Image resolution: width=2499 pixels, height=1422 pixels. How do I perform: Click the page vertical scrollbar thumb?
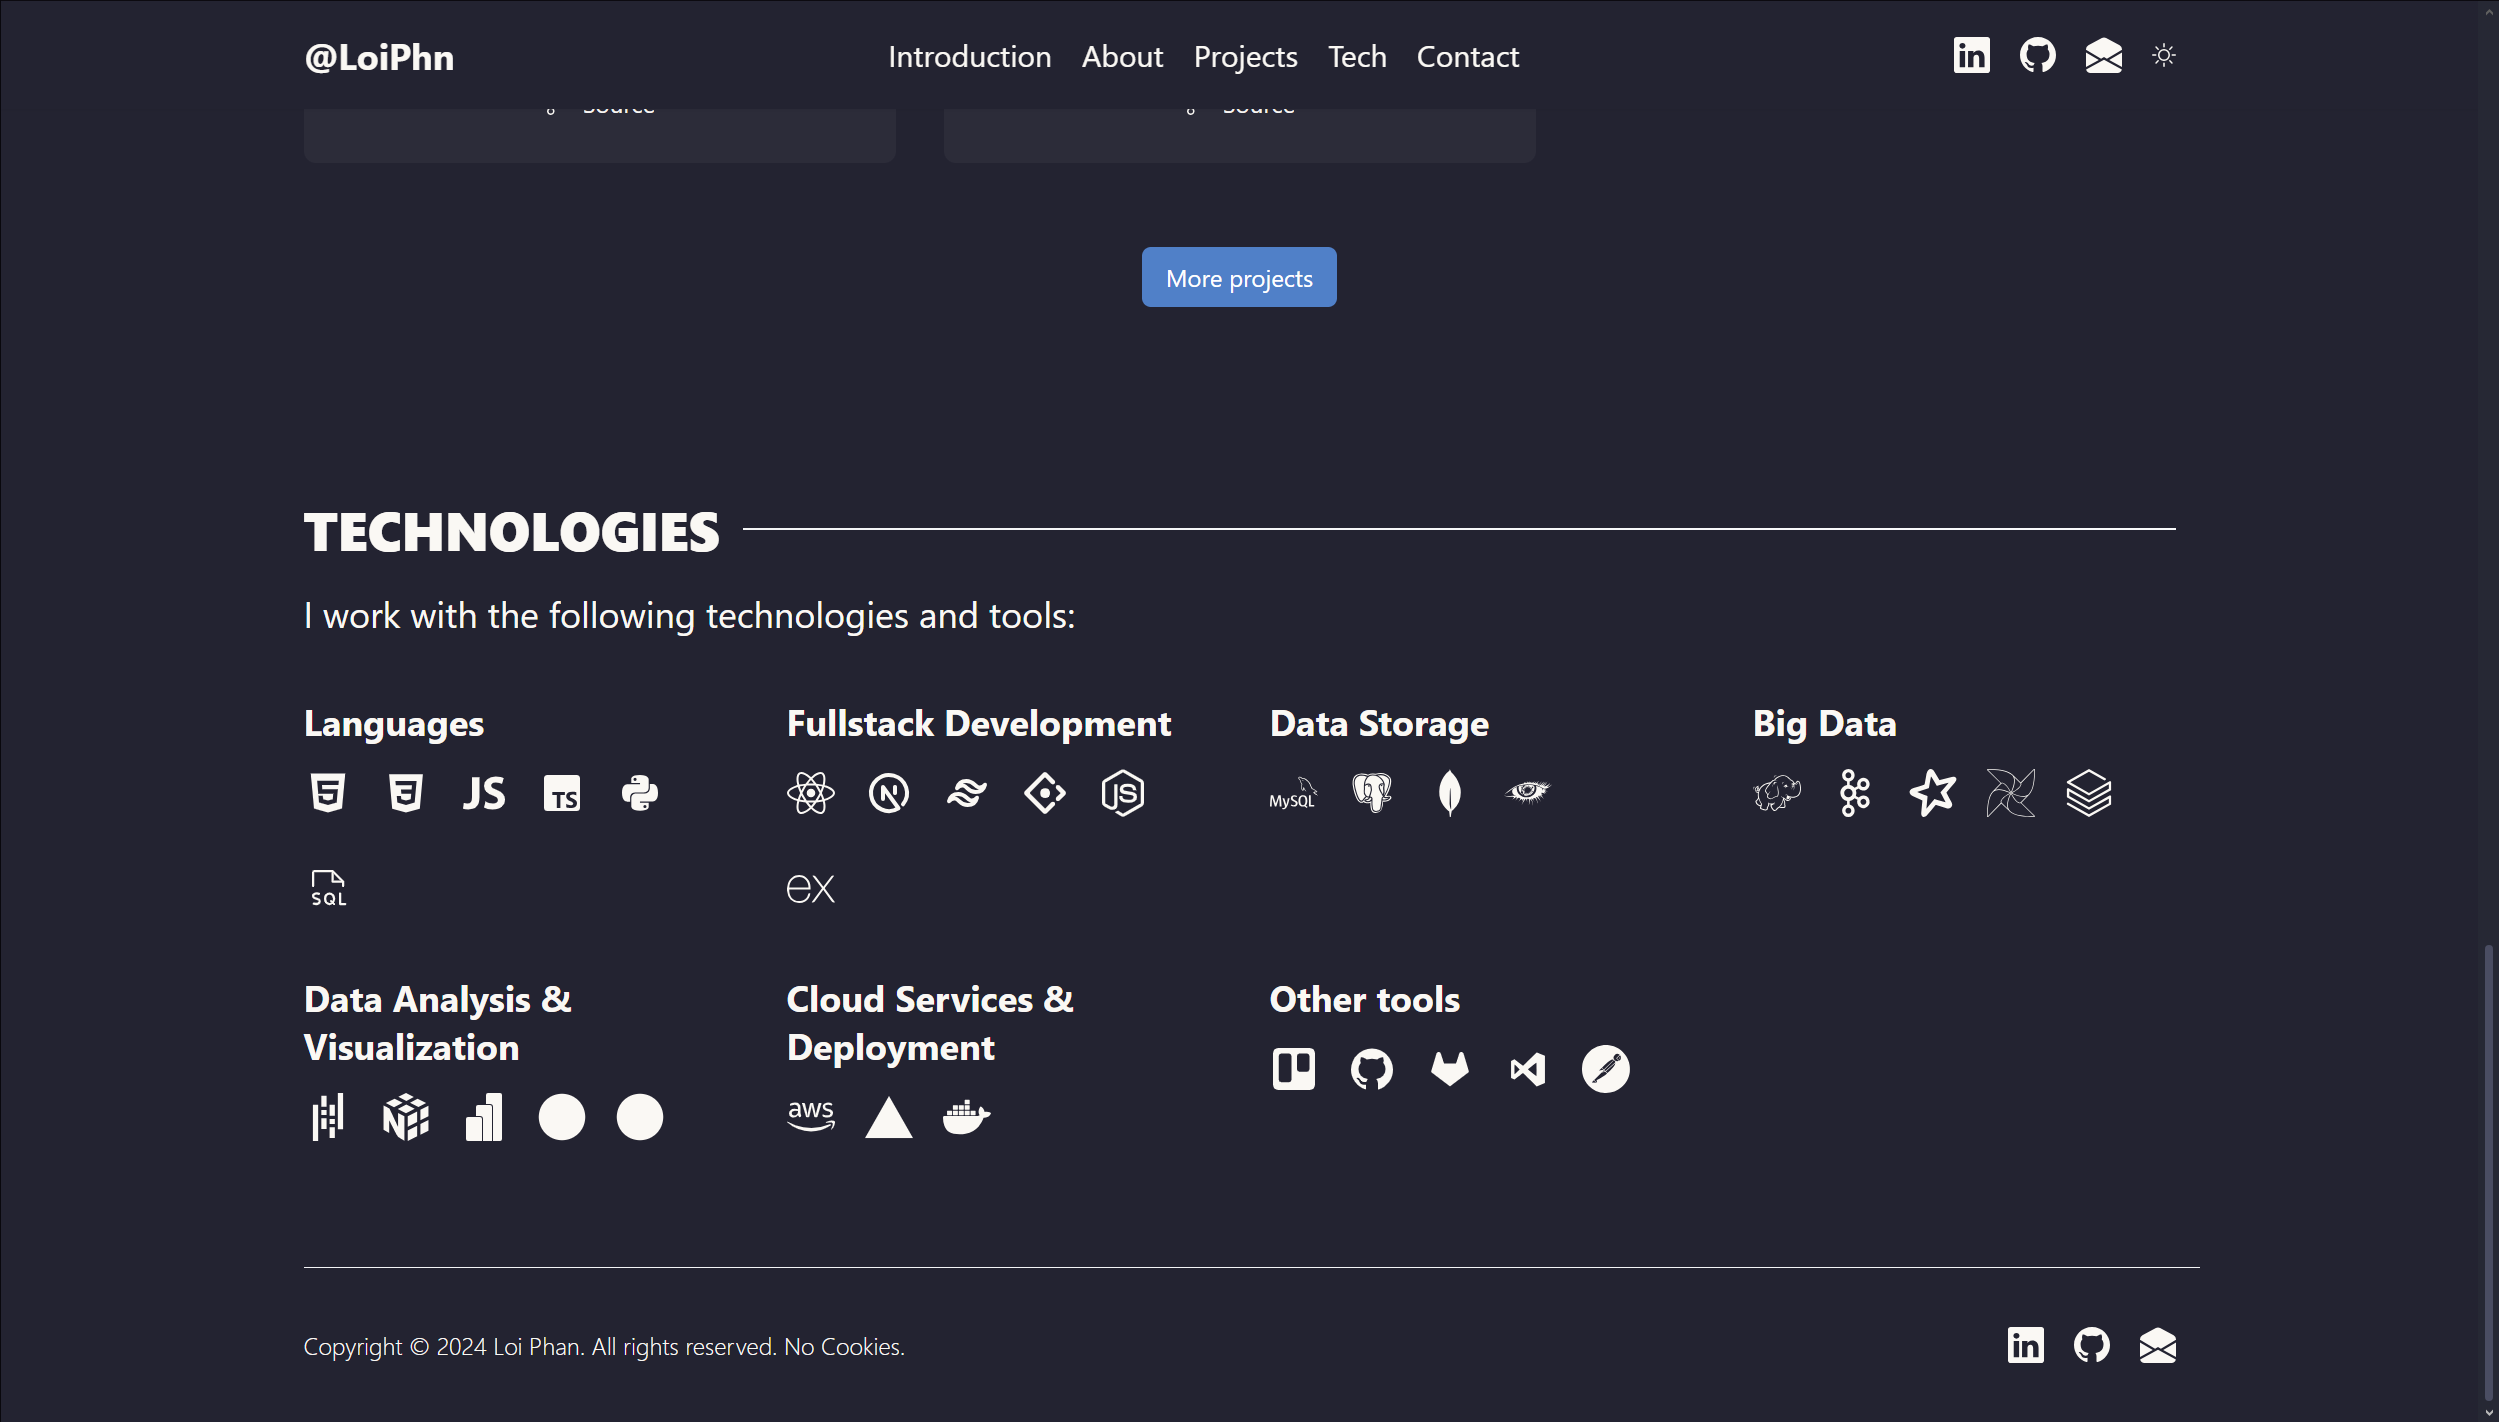point(2488,1170)
